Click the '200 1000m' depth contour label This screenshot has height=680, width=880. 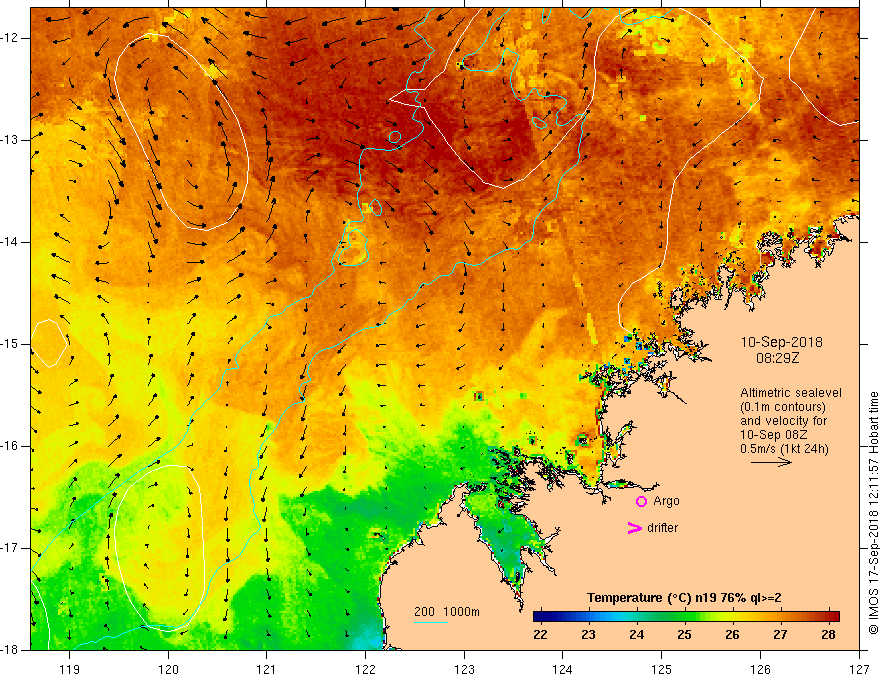(447, 612)
